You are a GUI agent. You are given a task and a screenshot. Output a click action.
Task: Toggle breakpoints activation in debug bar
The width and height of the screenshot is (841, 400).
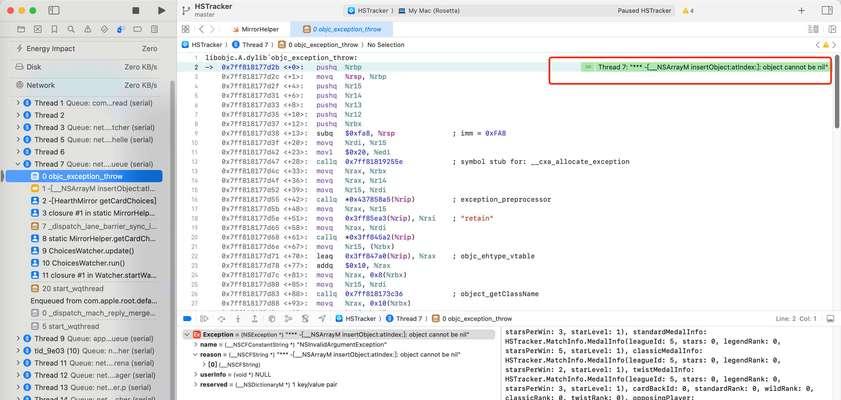[187, 318]
